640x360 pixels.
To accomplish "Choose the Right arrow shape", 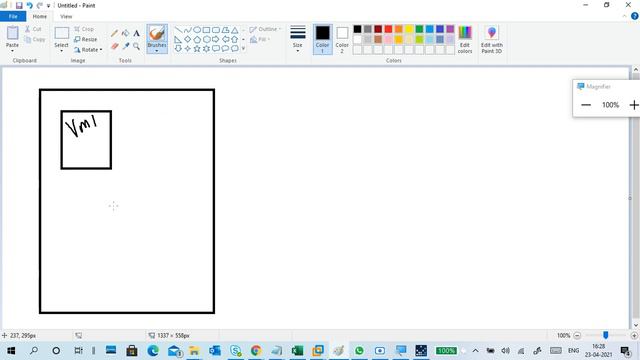I will point(216,39).
